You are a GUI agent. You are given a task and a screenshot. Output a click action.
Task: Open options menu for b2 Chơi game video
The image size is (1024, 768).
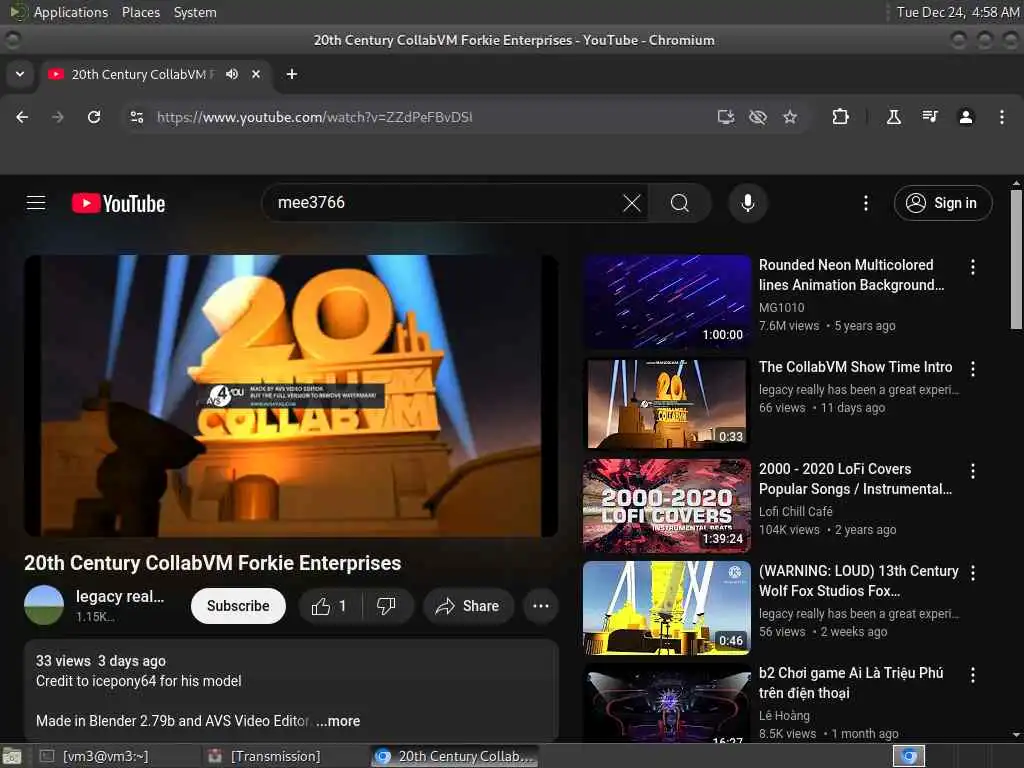tap(973, 675)
